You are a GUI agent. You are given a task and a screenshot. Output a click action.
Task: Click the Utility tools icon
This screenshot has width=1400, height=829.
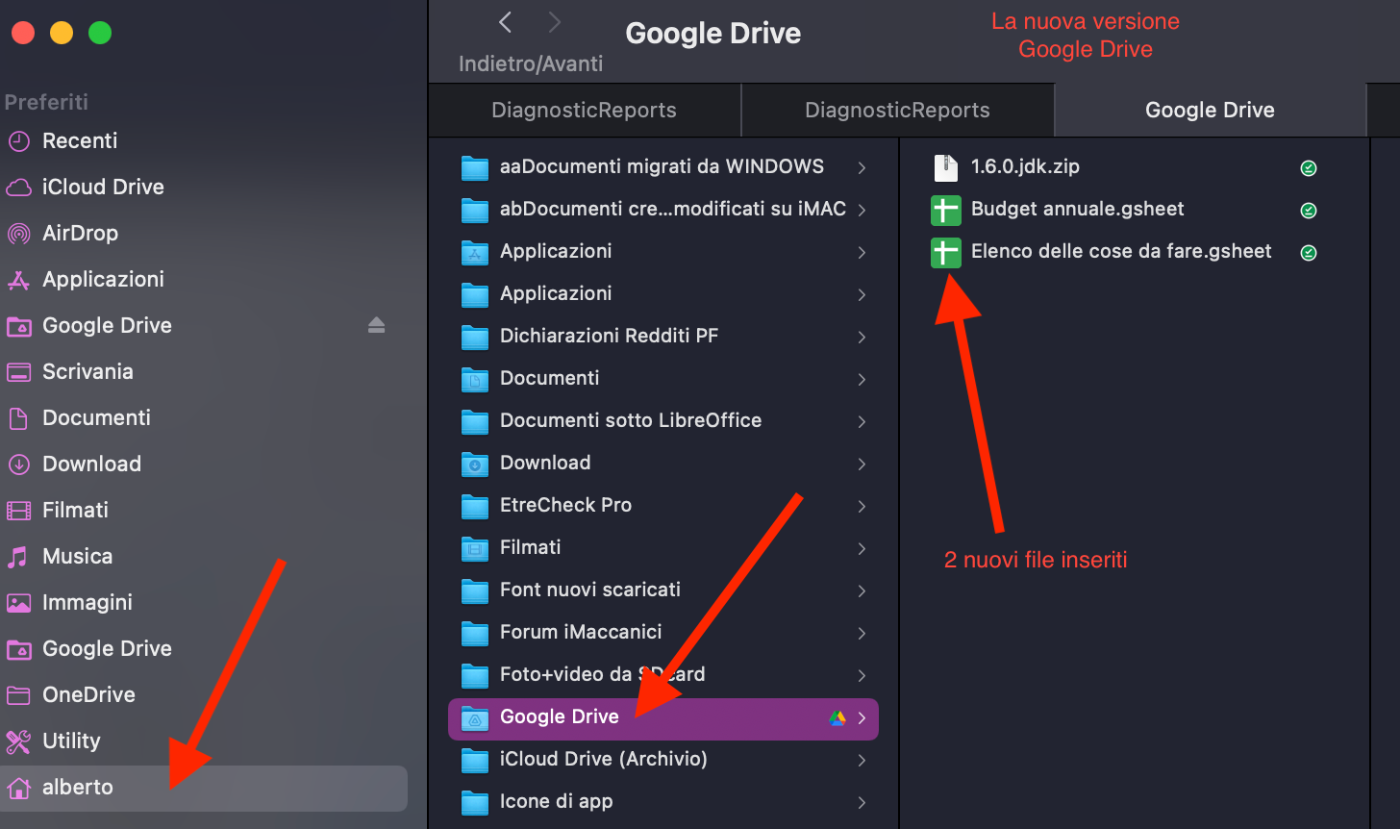18,741
